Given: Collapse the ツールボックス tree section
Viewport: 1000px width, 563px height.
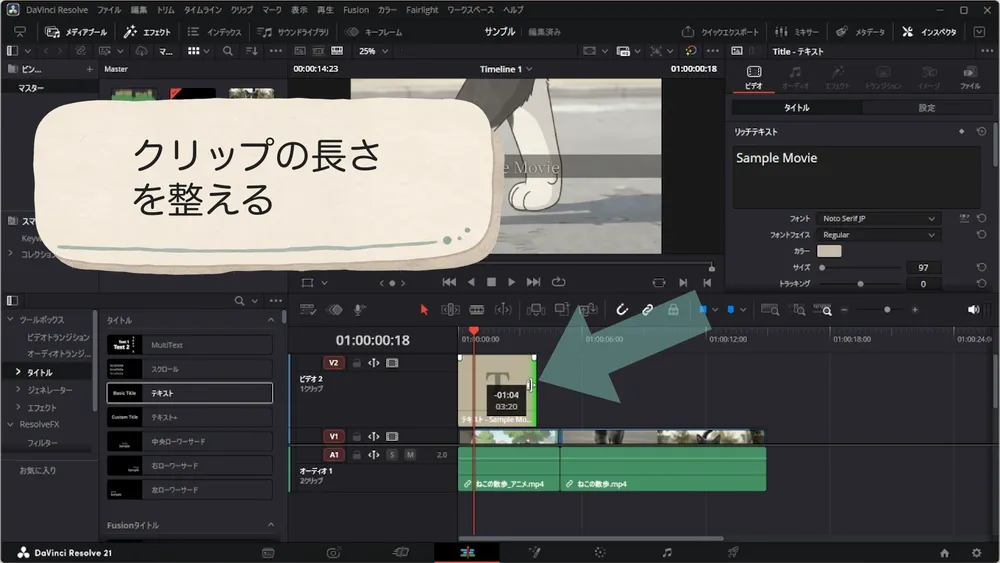Looking at the screenshot, I should coord(10,319).
